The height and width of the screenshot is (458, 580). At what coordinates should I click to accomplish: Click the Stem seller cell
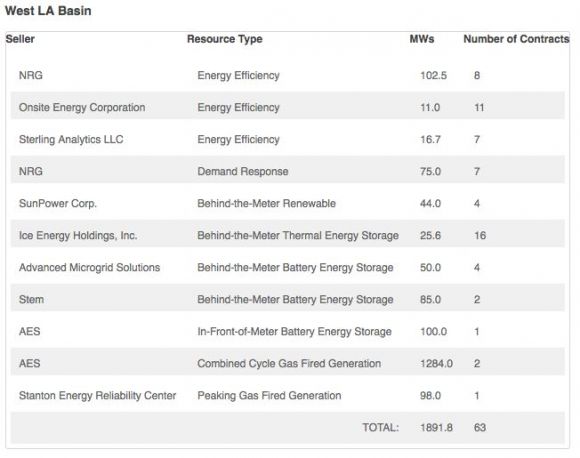coord(31,299)
